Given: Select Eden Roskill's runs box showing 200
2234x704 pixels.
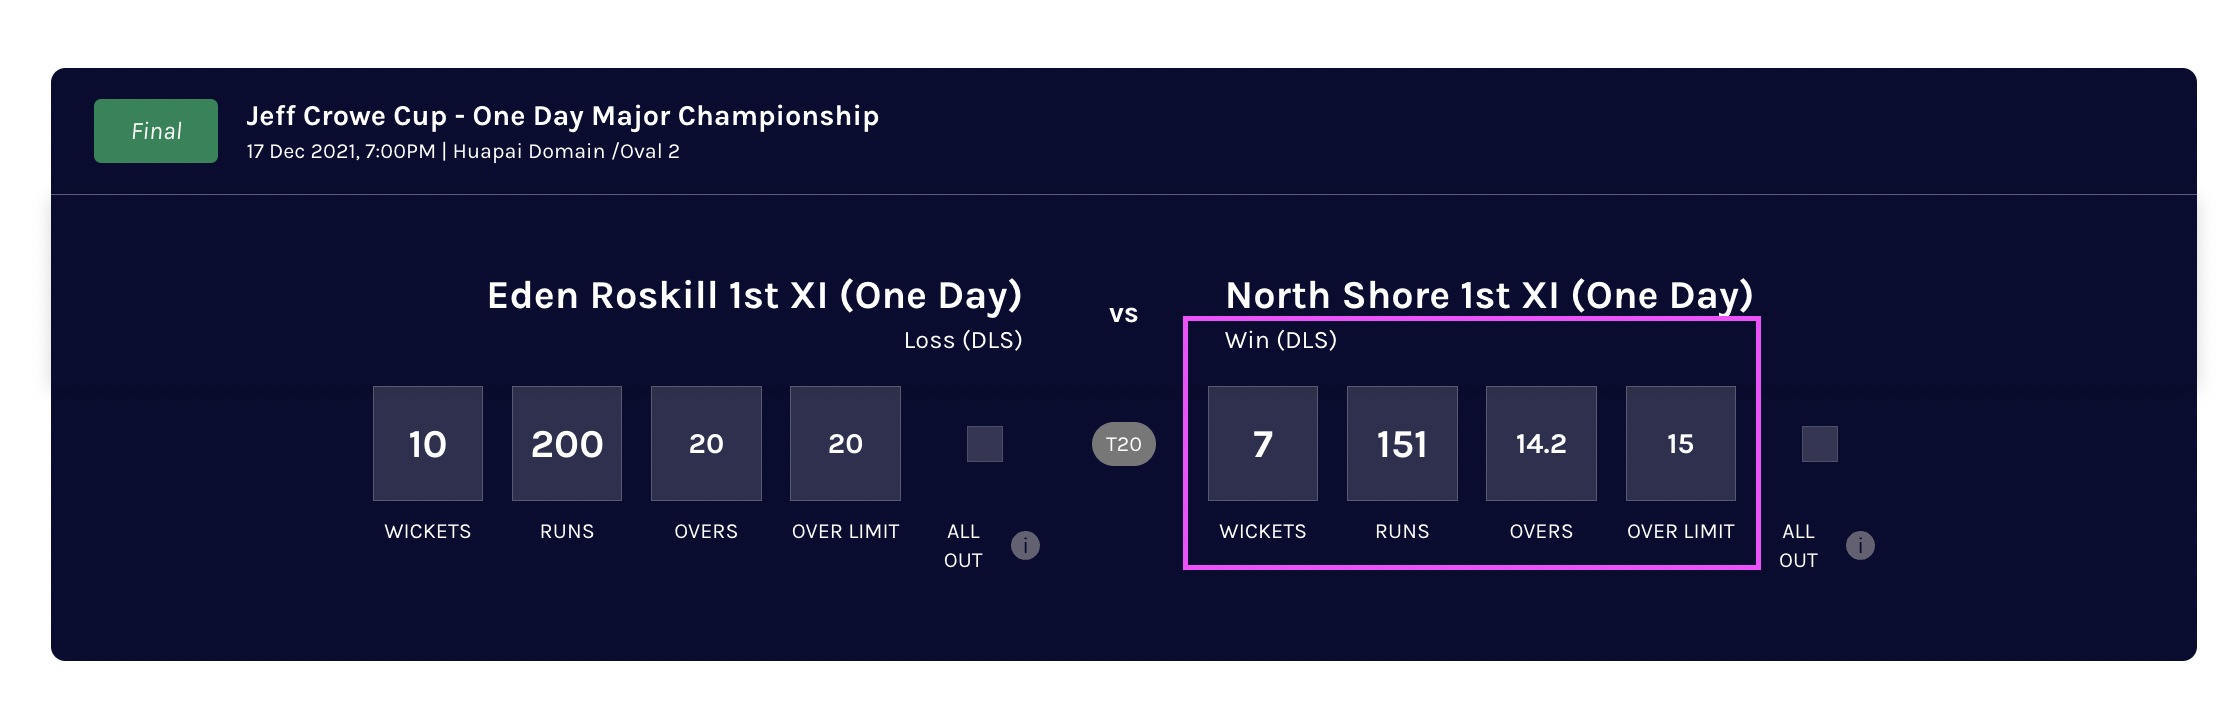Looking at the screenshot, I should (x=567, y=444).
